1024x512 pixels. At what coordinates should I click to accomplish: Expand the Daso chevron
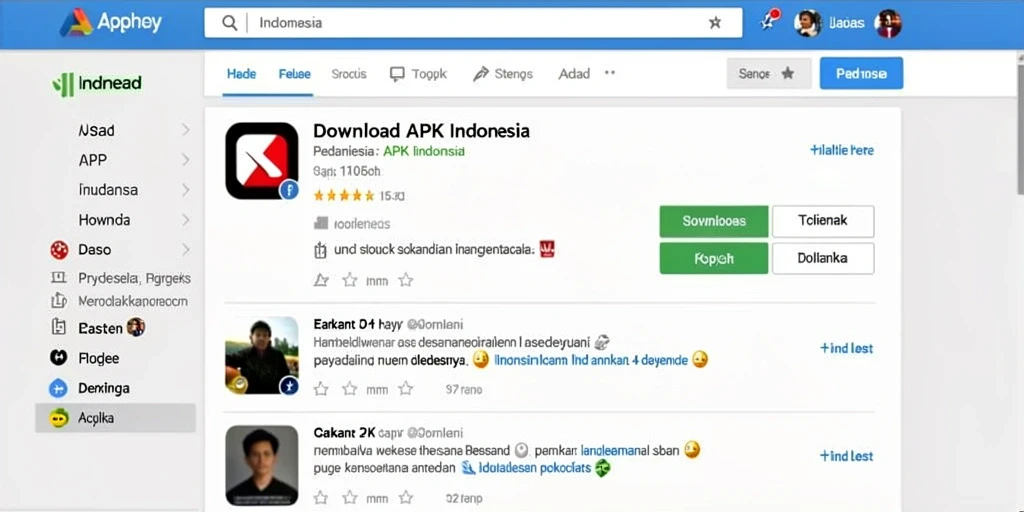point(185,249)
